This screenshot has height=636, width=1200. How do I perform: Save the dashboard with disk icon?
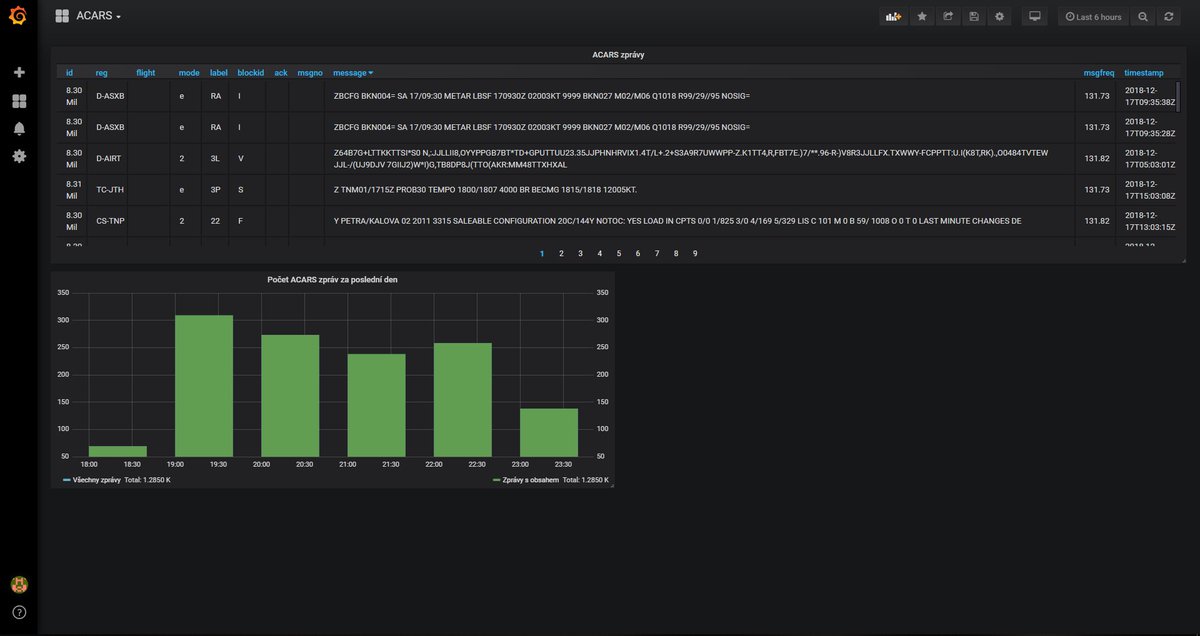[974, 17]
